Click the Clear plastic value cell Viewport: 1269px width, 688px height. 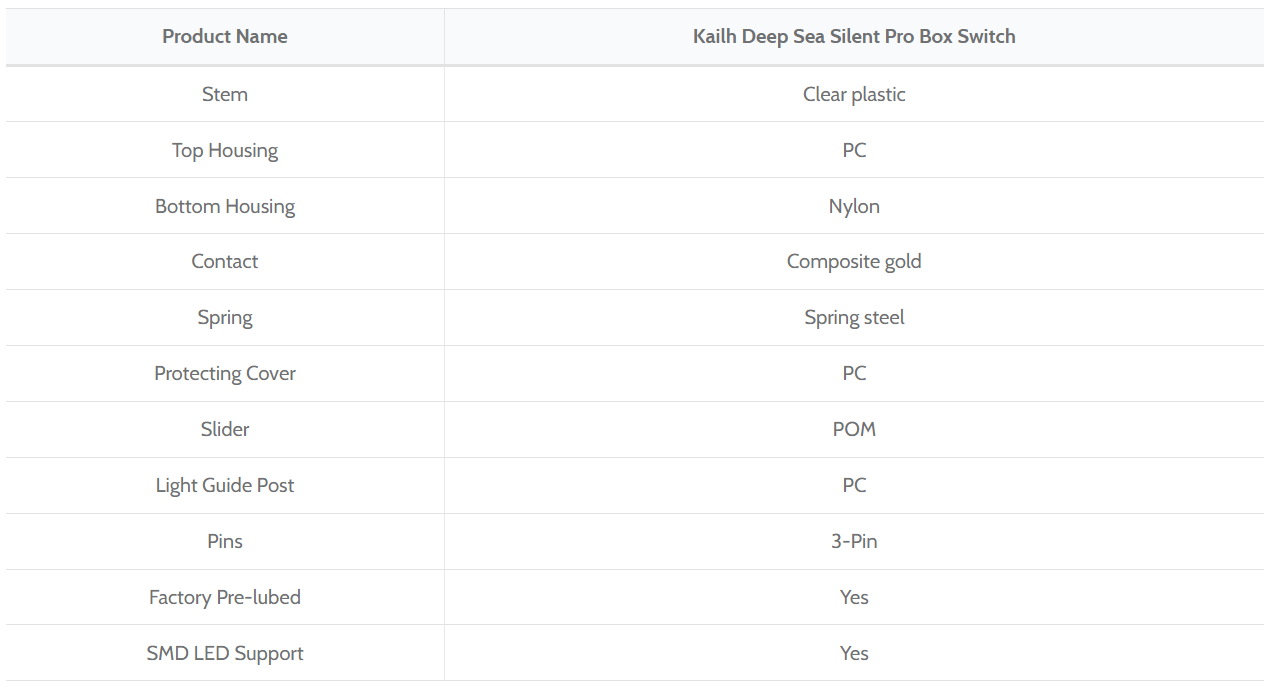pos(854,94)
